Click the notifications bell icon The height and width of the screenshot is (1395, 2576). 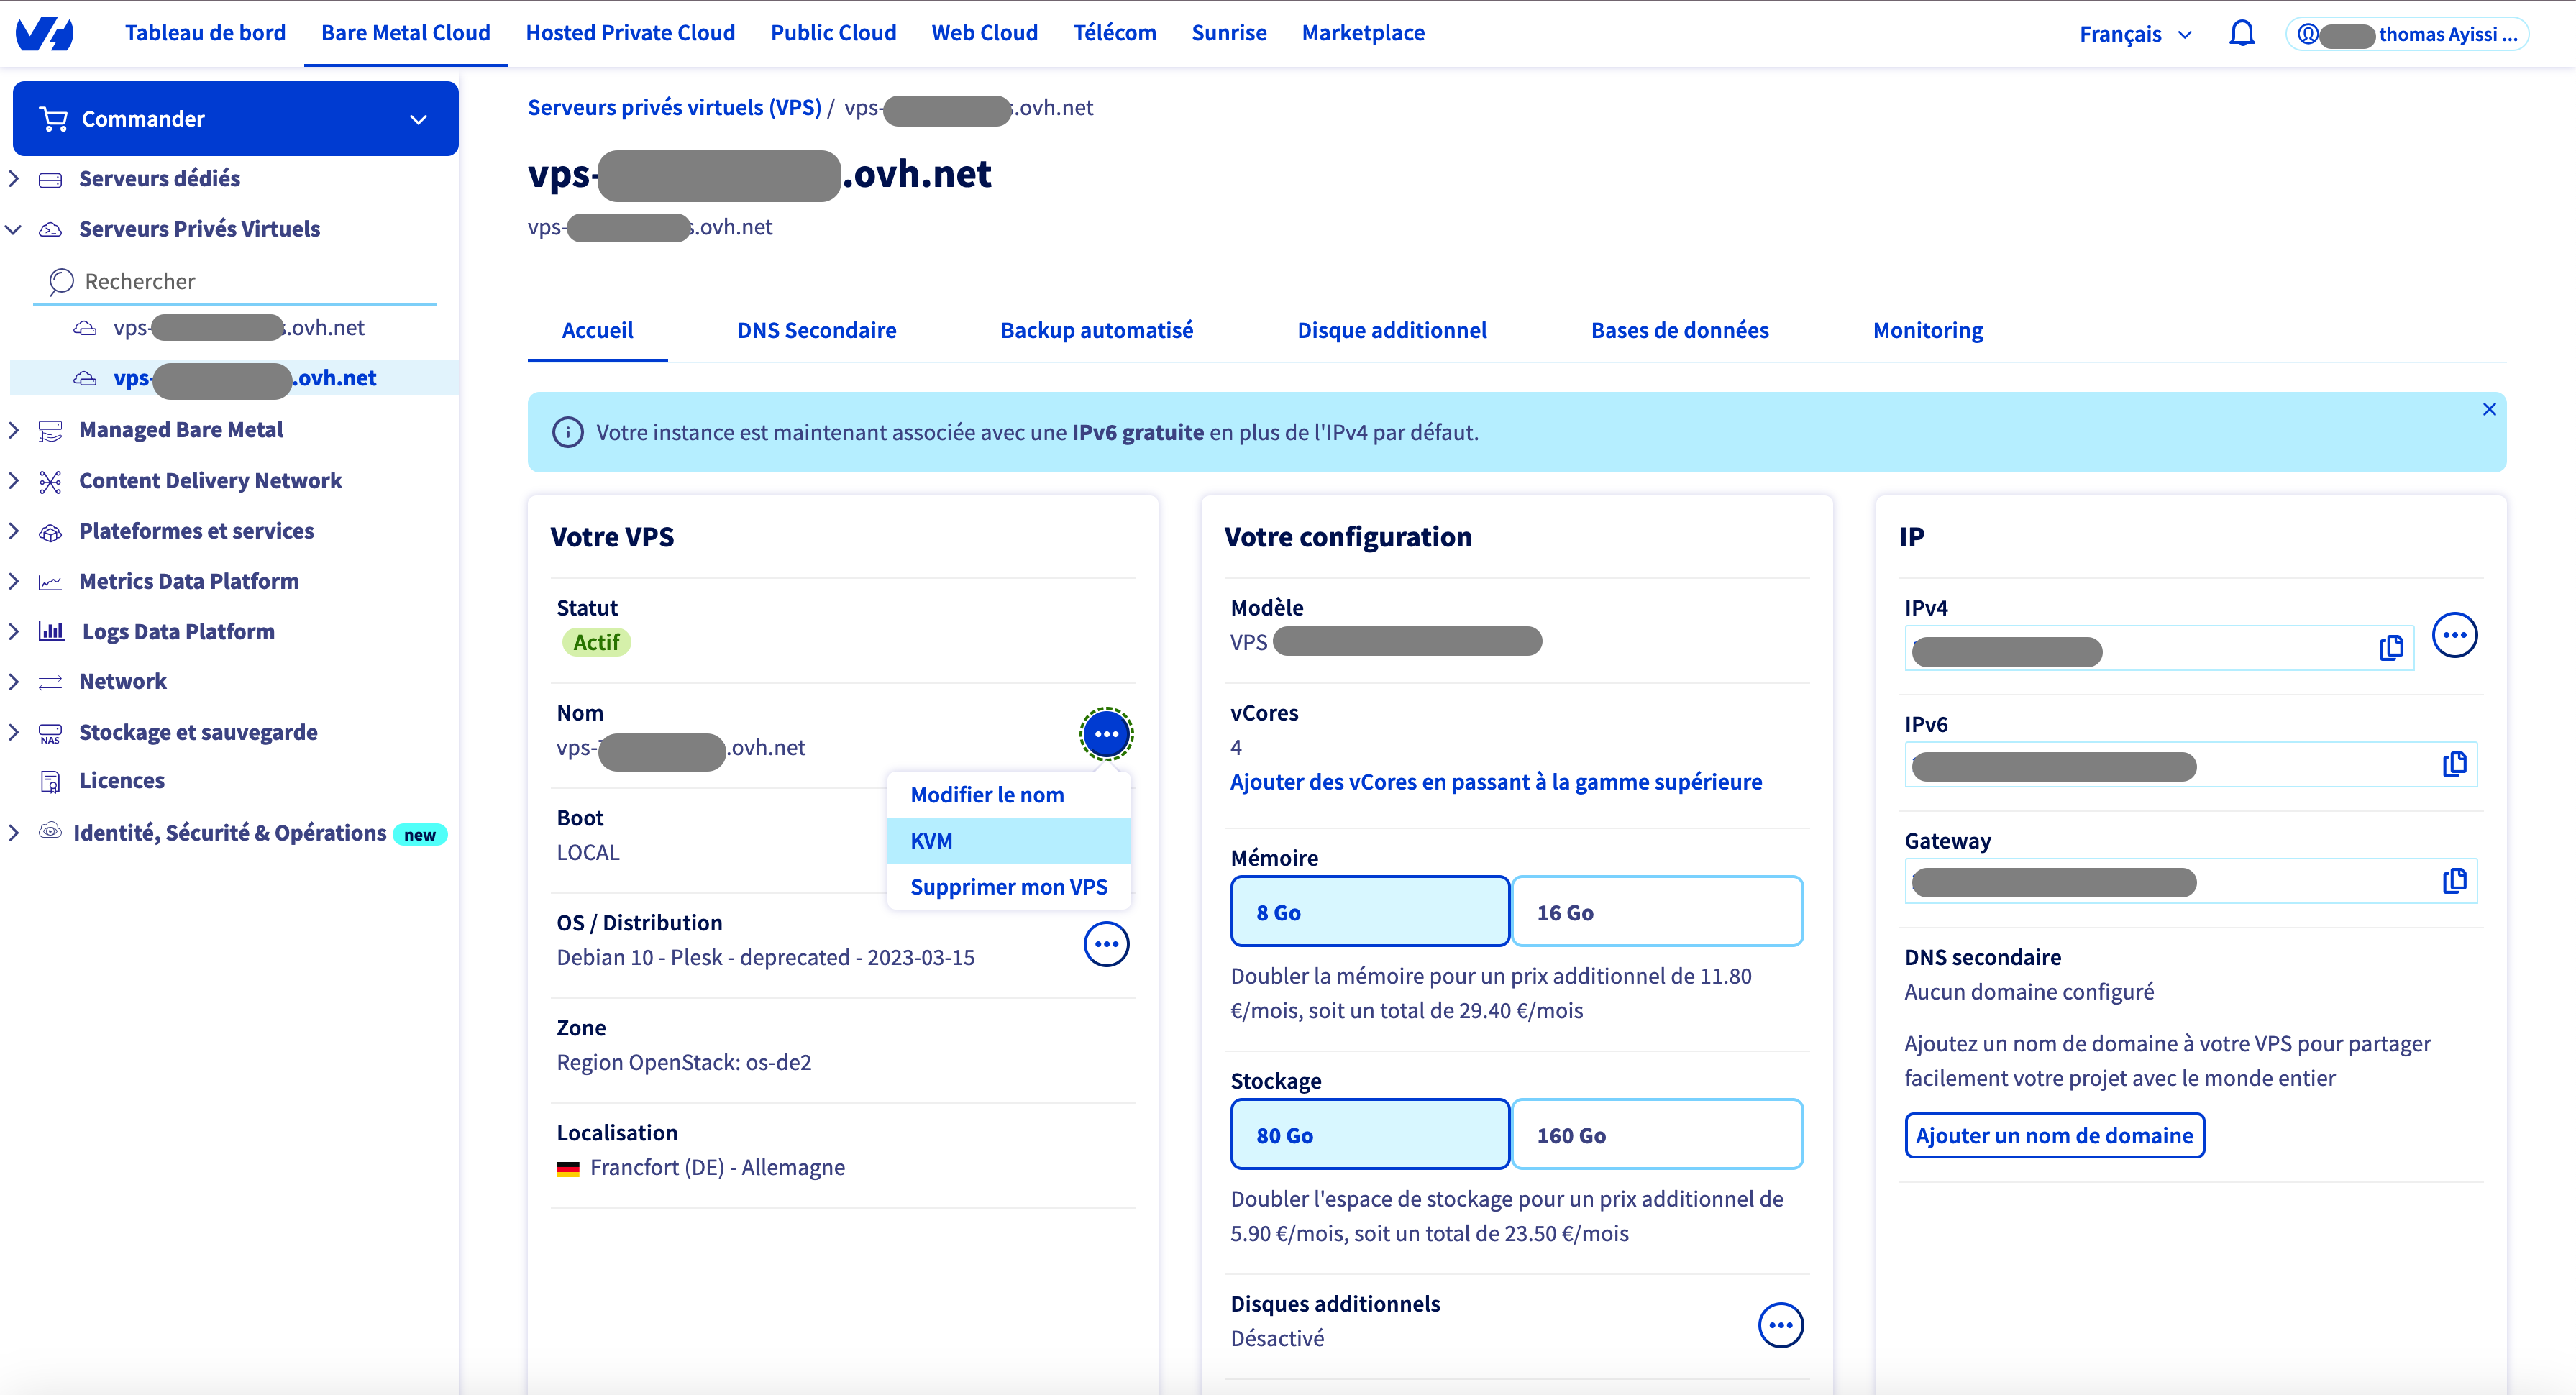pos(2241,34)
